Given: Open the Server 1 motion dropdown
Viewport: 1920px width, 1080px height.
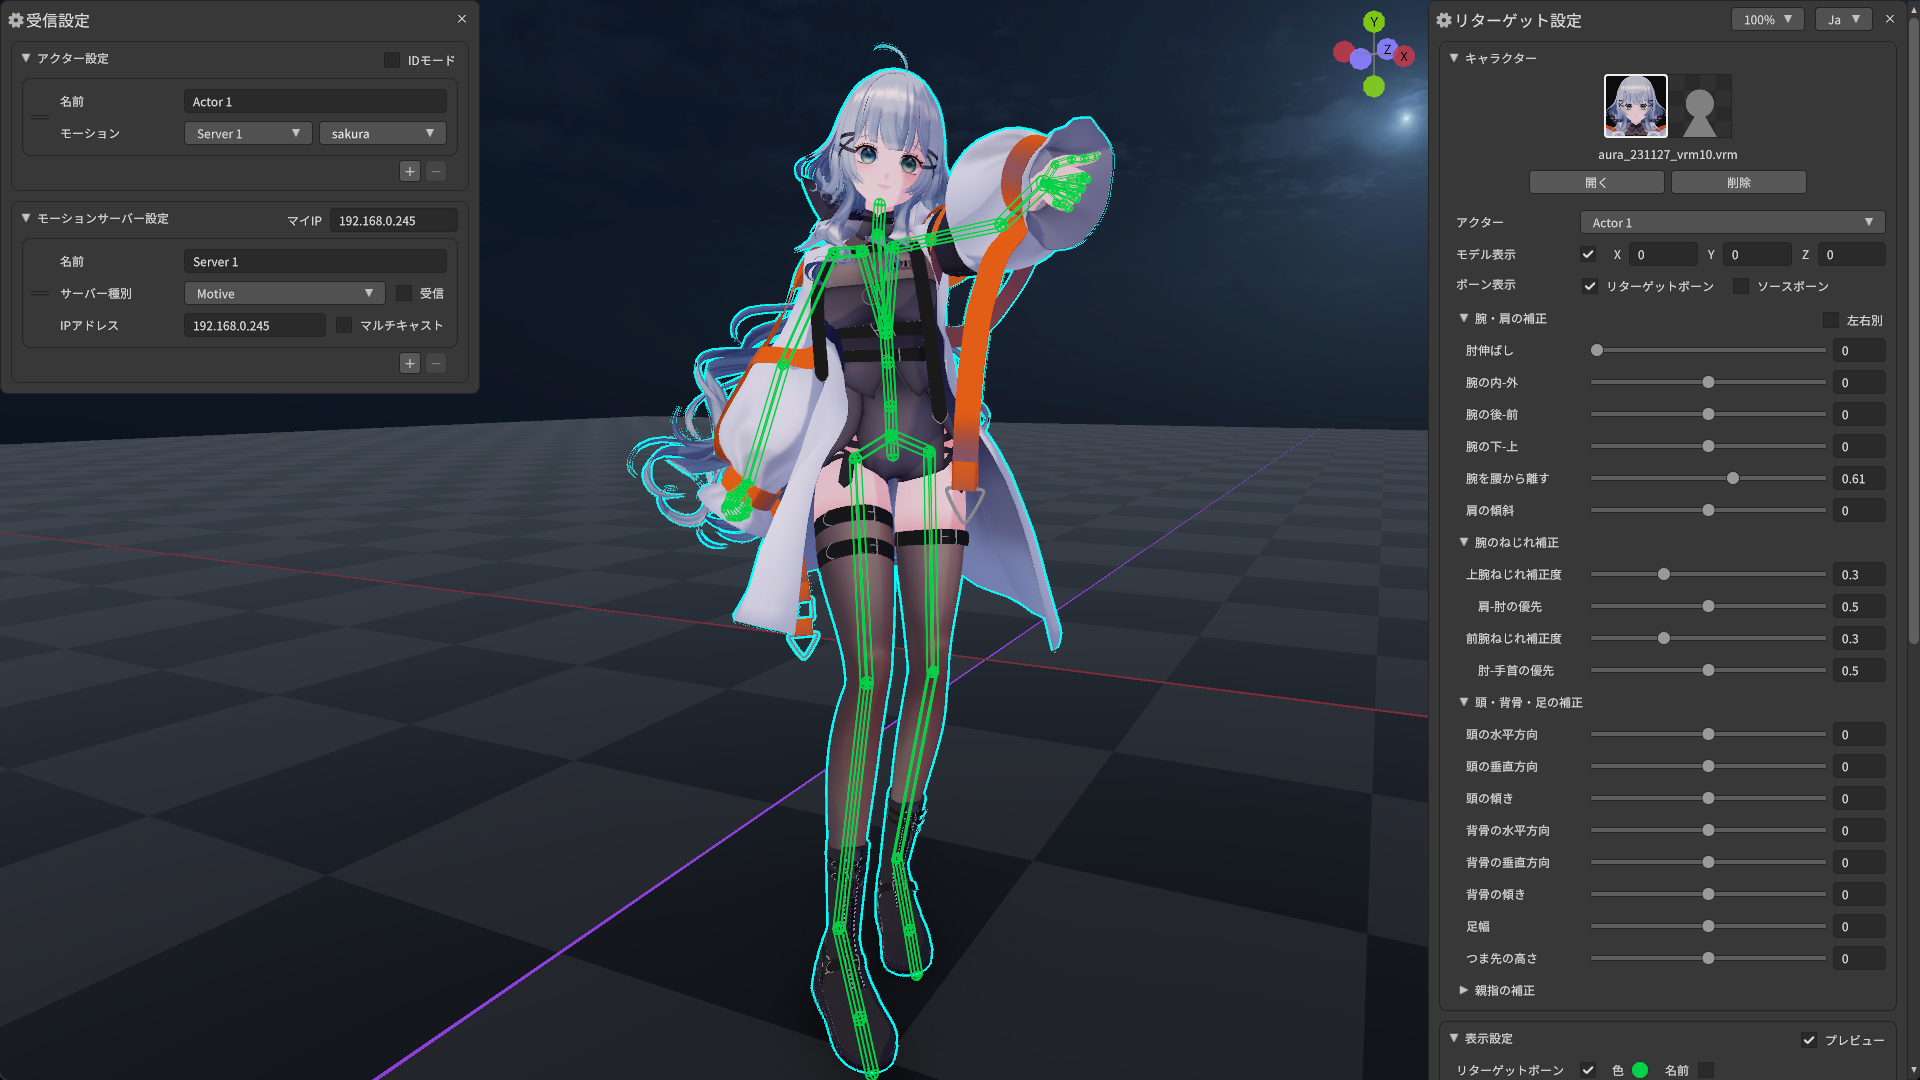Looking at the screenshot, I should [248, 133].
